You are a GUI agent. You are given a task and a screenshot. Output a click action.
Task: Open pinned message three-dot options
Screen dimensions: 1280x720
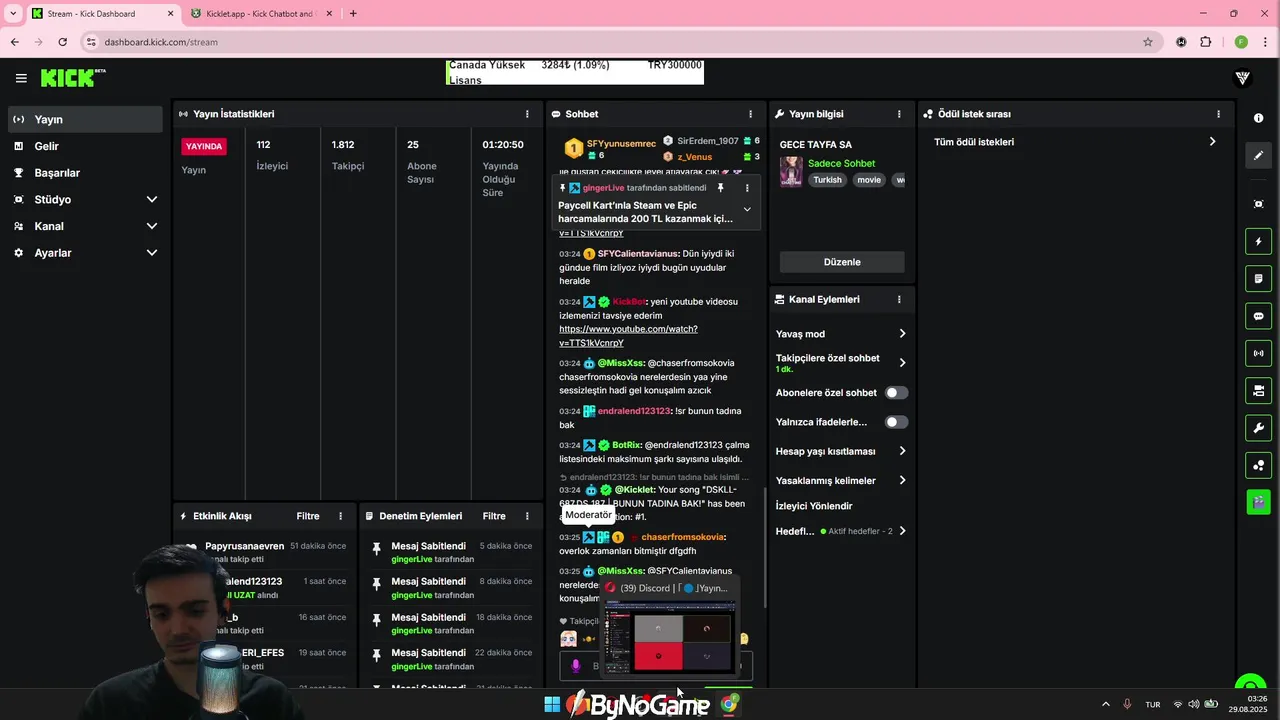tap(746, 188)
